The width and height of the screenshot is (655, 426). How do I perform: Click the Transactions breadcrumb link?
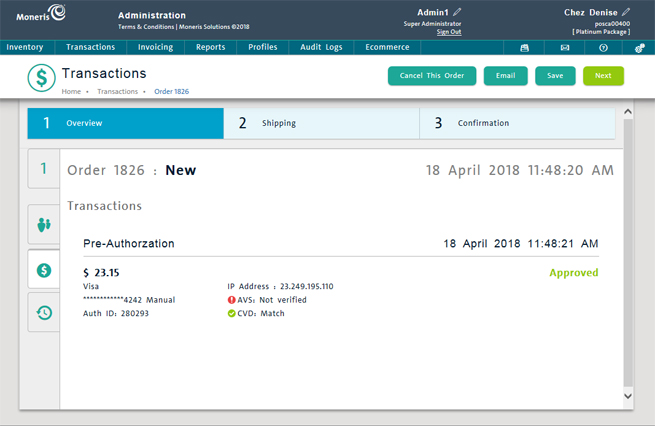[x=117, y=92]
